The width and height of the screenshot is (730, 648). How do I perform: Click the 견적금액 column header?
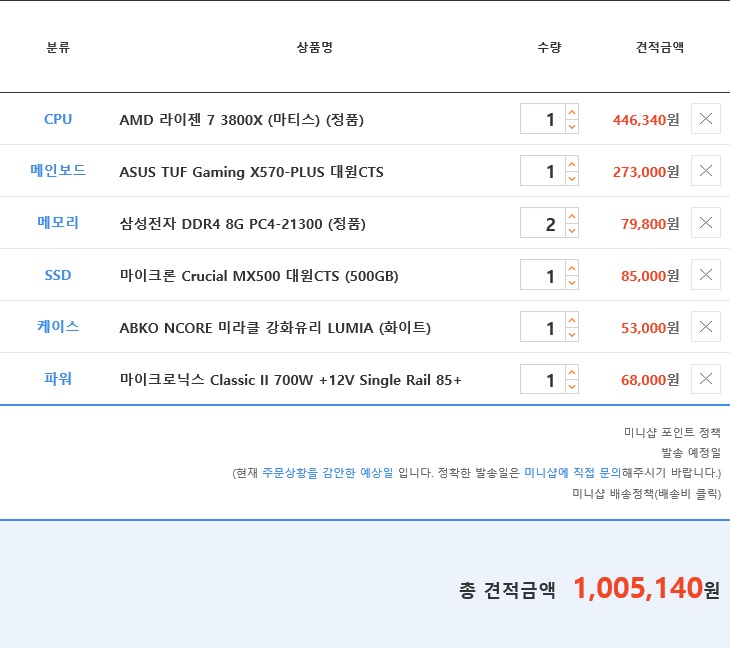click(x=660, y=47)
